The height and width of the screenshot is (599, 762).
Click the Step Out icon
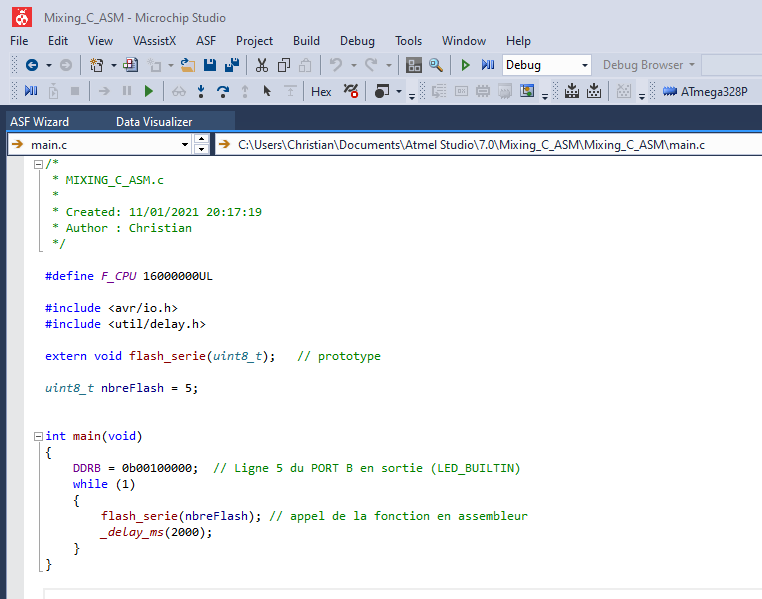pos(245,91)
